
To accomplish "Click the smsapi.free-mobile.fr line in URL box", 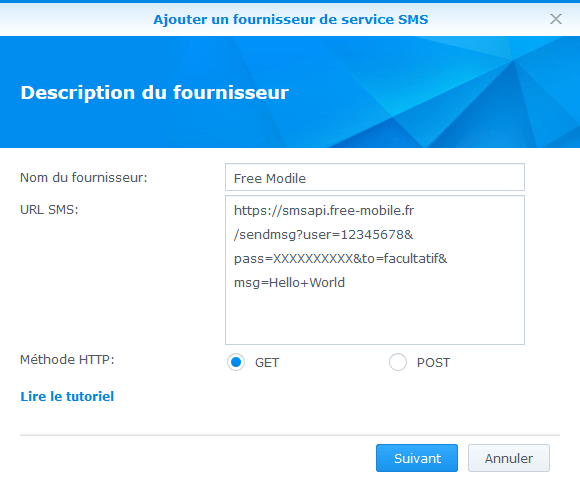I will coord(324,210).
